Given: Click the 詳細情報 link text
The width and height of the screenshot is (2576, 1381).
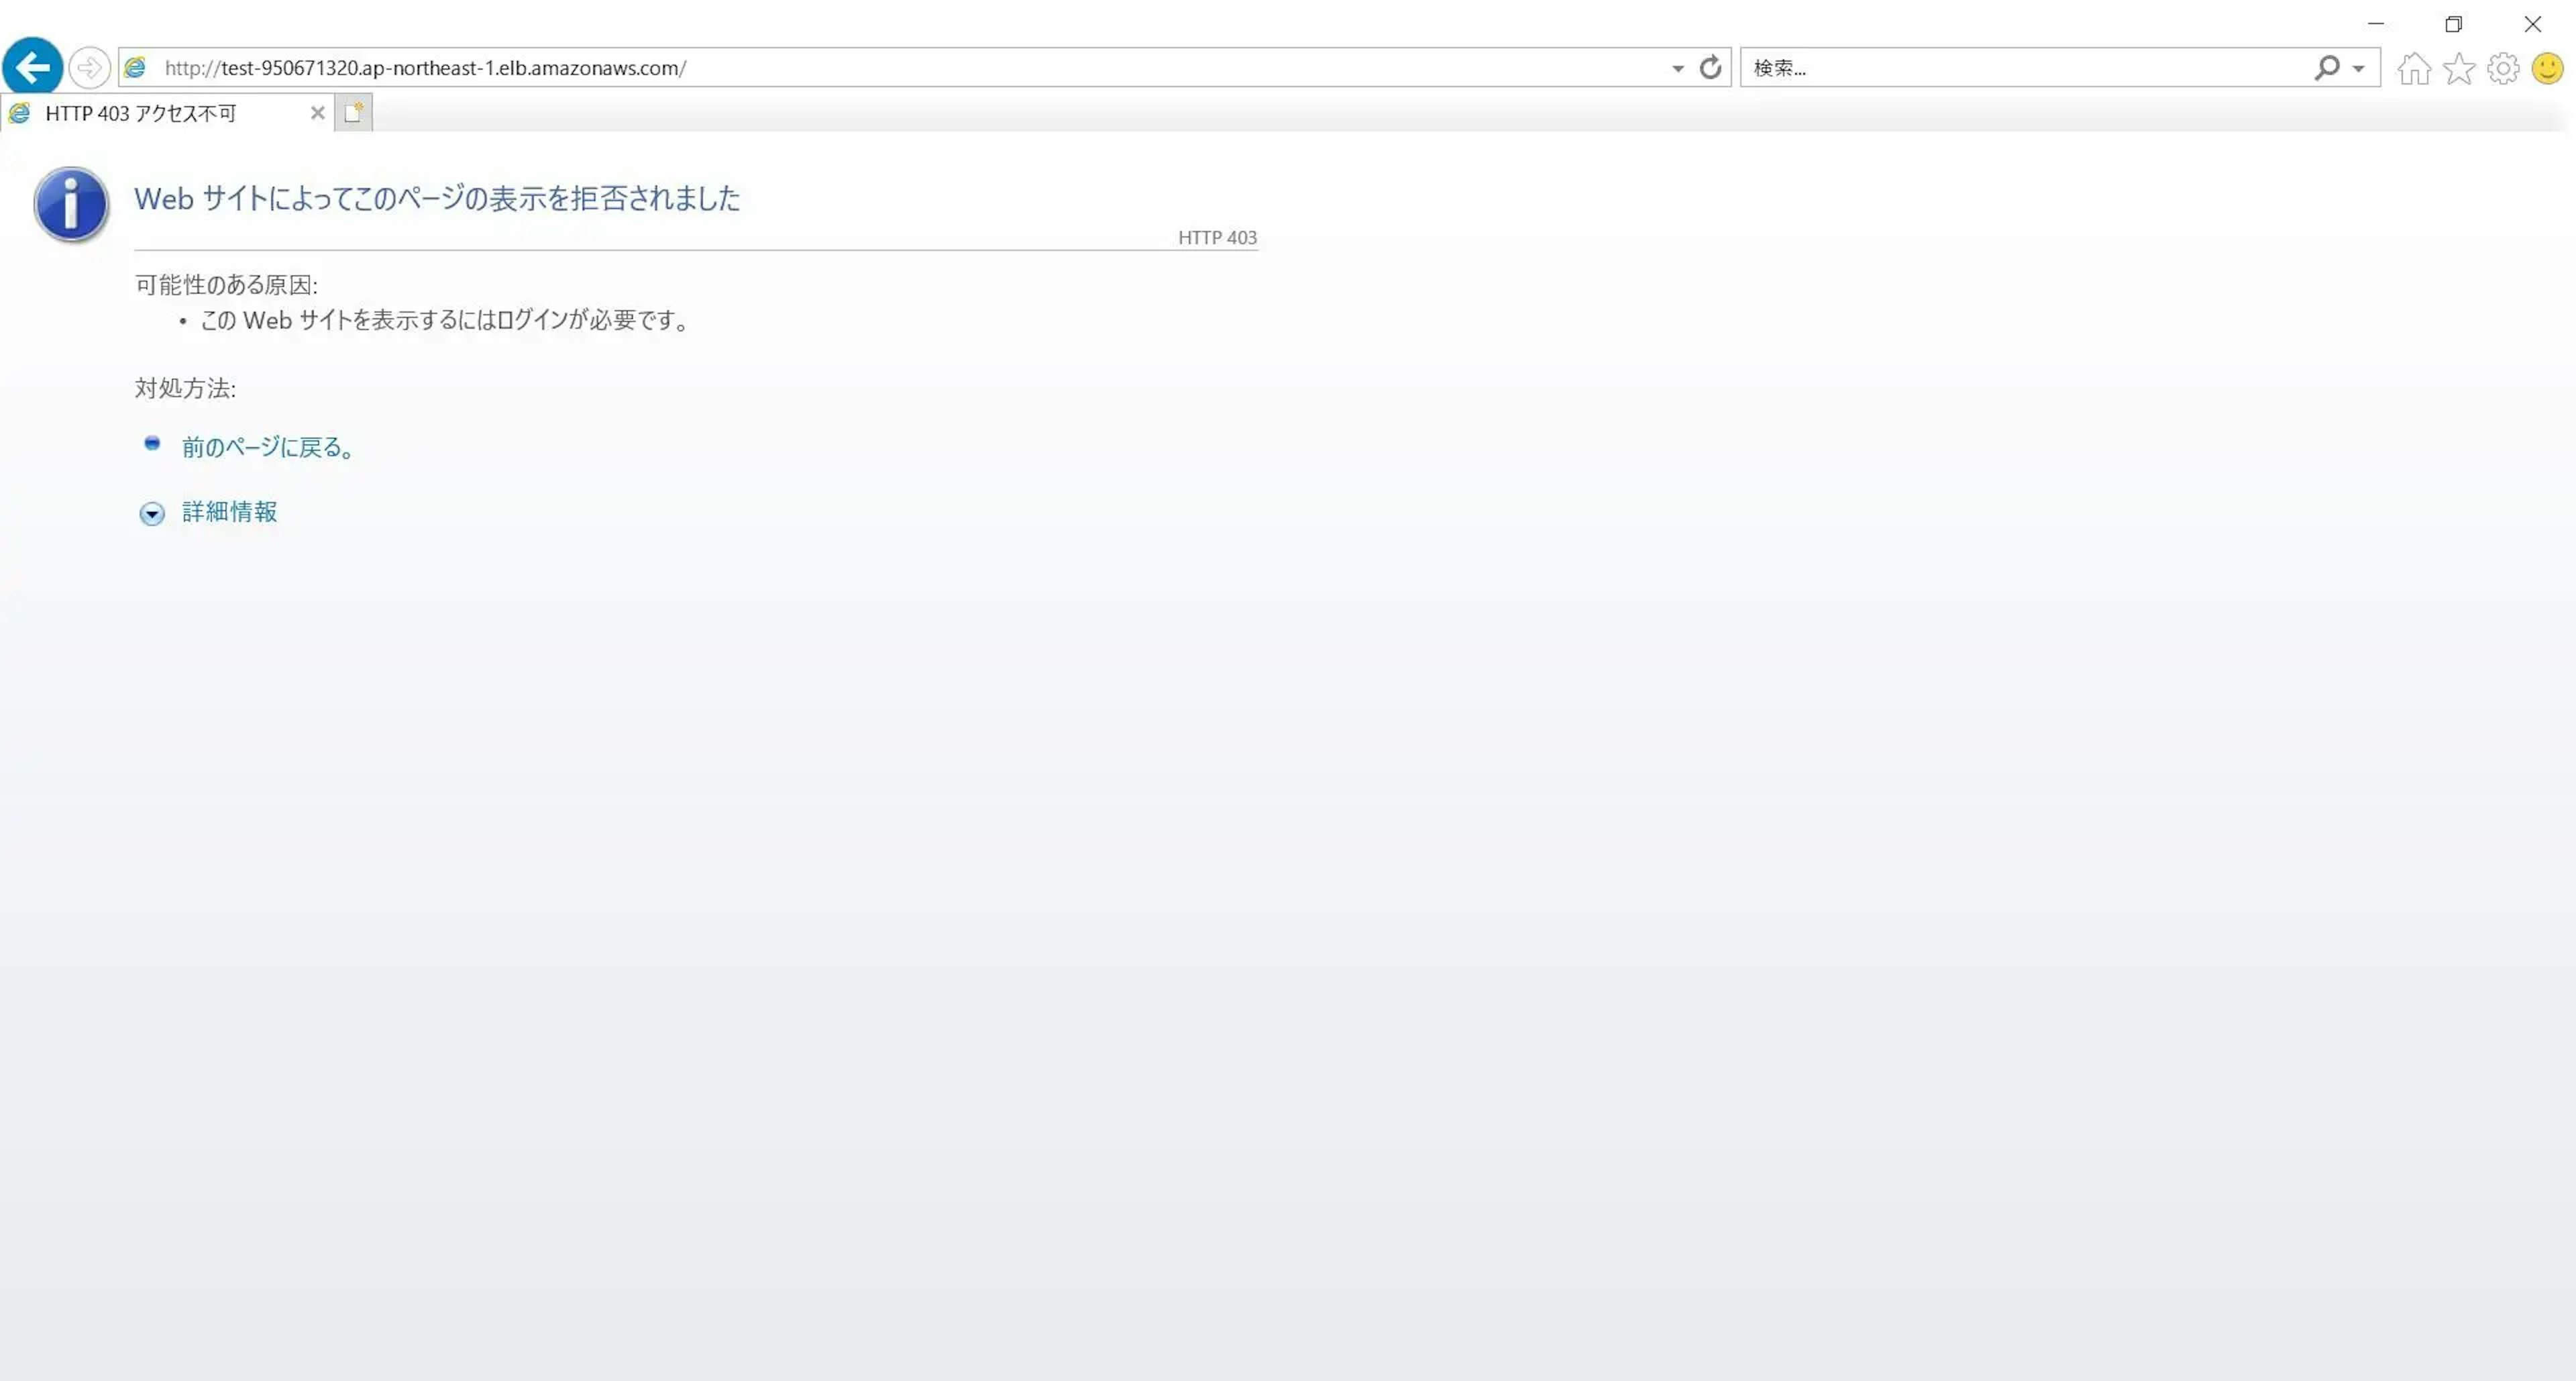Looking at the screenshot, I should click(229, 512).
